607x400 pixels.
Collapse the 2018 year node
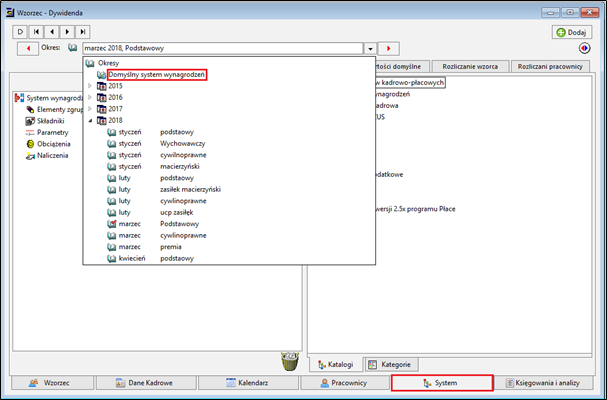tap(90, 120)
